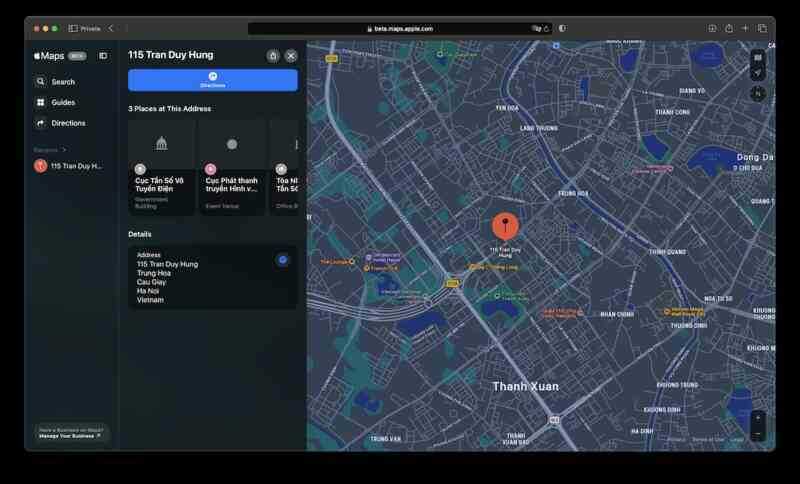Close the 115 Tran Duy Hung place card

click(x=291, y=56)
